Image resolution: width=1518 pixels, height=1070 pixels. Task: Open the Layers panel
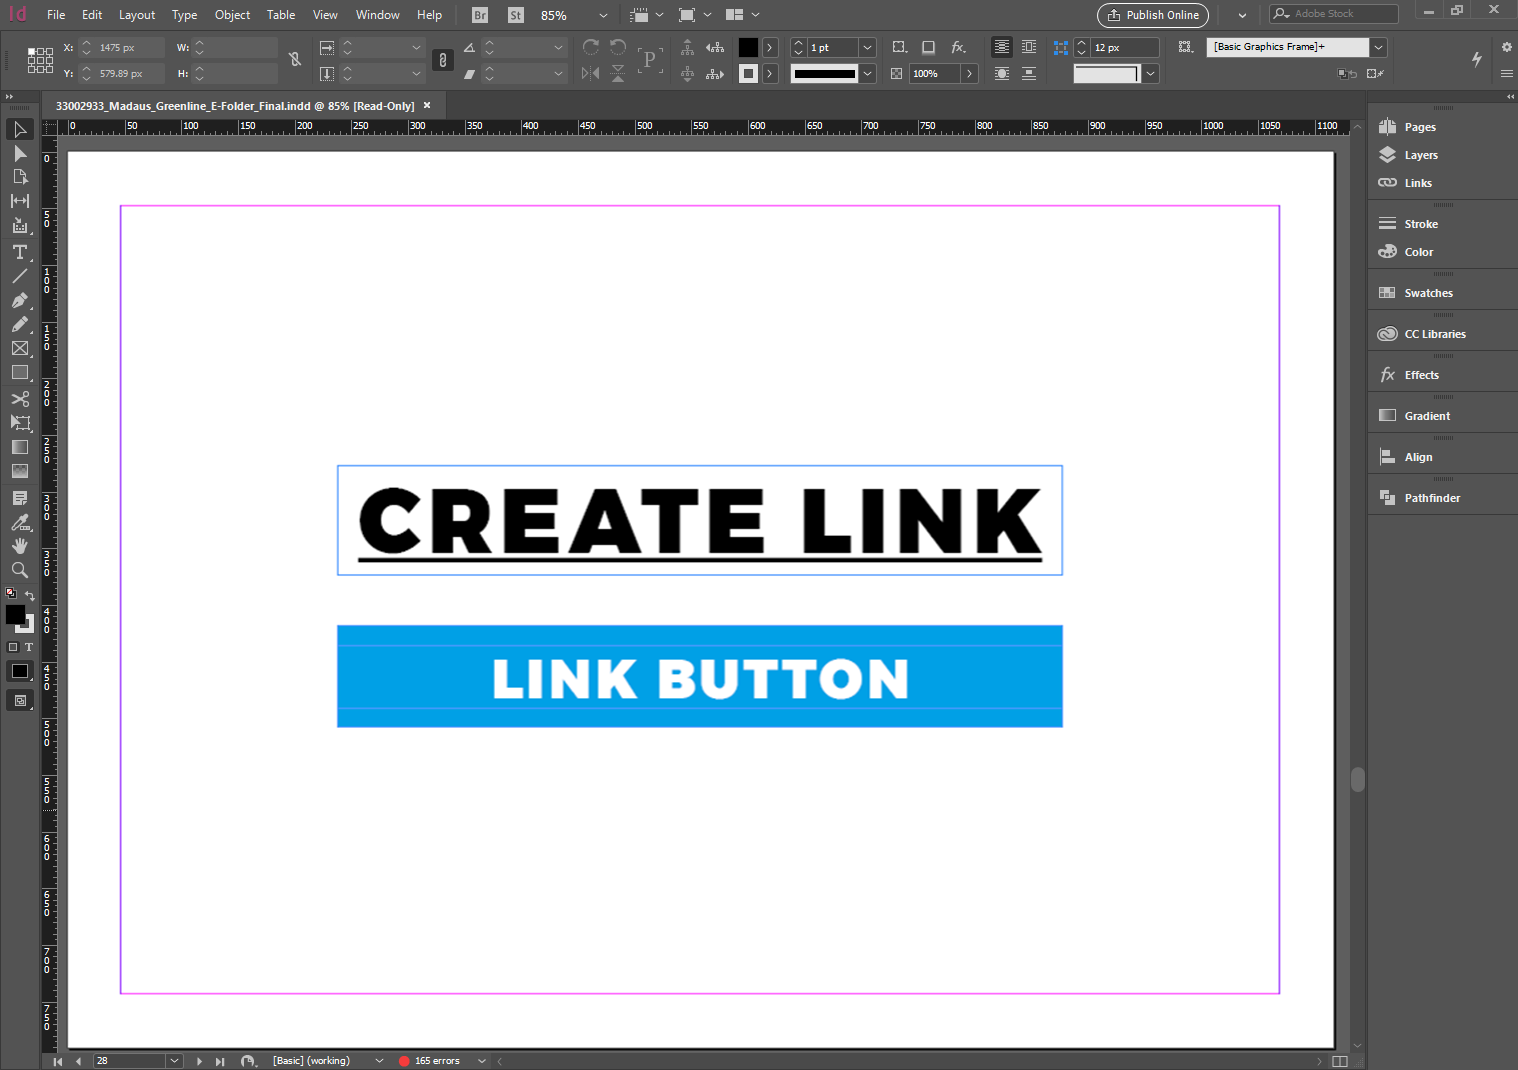pyautogui.click(x=1420, y=155)
